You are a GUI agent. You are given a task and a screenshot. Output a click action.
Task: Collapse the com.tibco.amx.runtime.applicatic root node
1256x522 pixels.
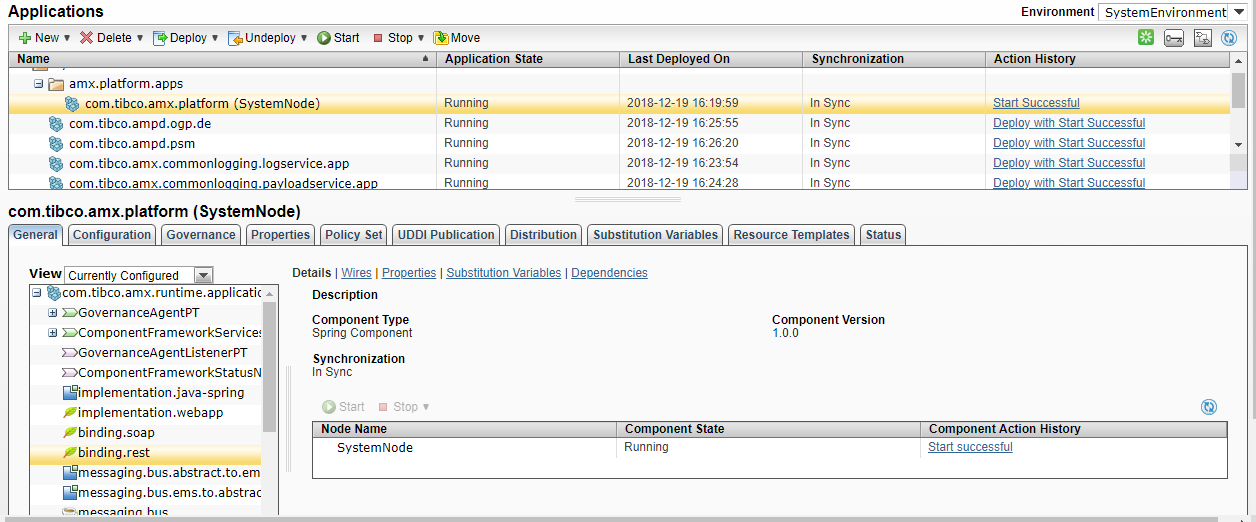pyautogui.click(x=37, y=293)
